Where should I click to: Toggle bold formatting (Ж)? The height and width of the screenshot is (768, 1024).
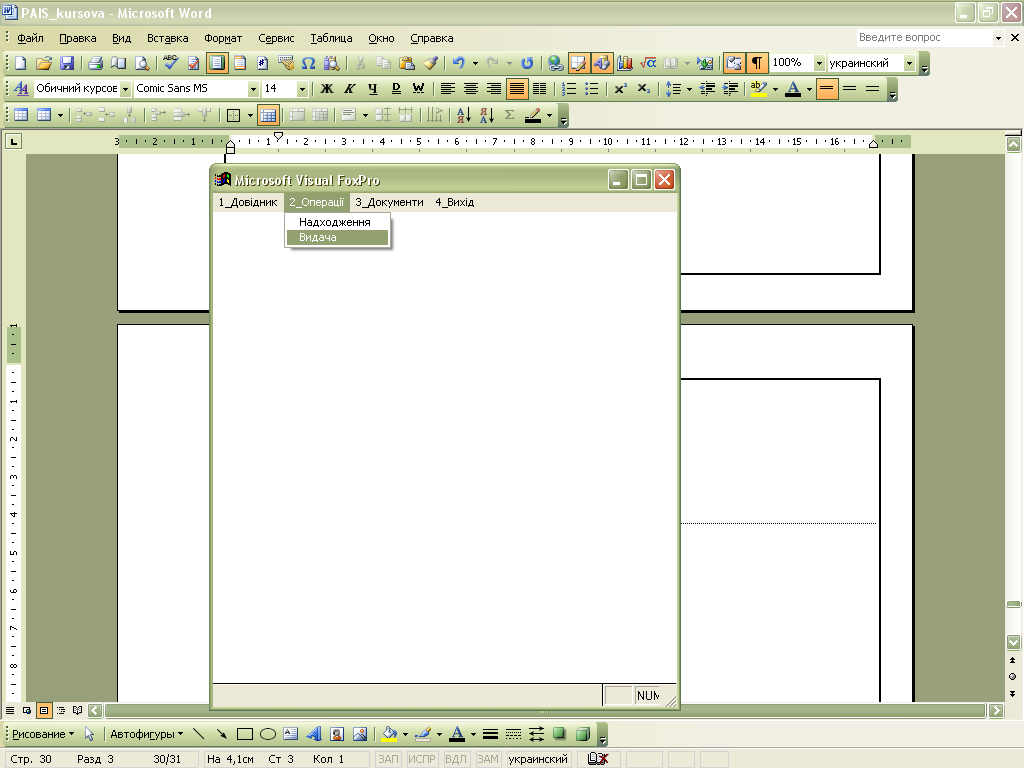[x=327, y=89]
